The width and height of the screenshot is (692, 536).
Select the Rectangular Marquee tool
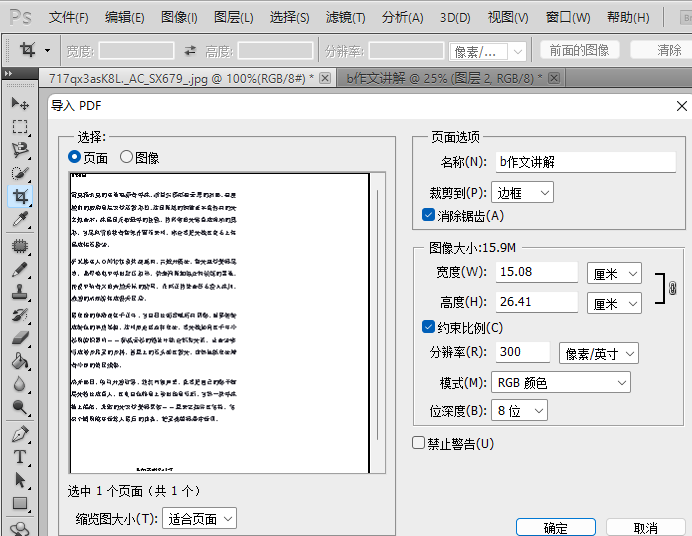pos(20,127)
